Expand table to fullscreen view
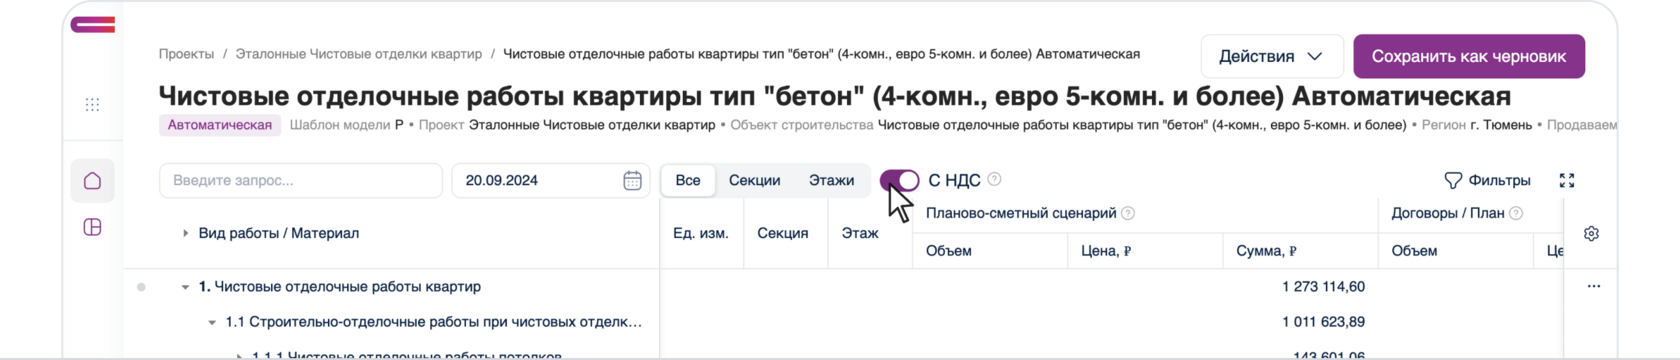 (x=1567, y=180)
